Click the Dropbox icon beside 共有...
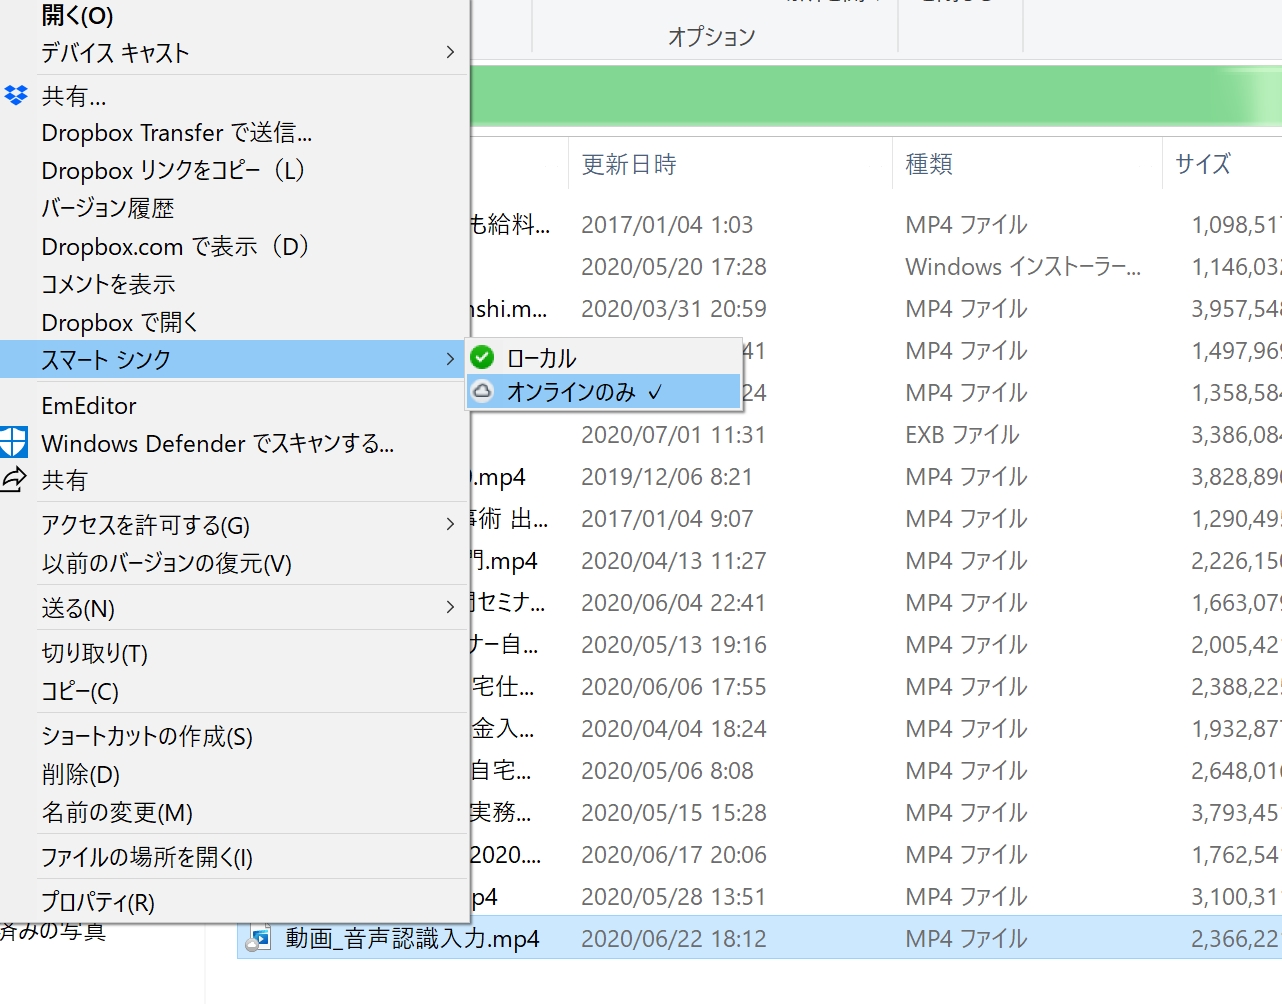This screenshot has width=1282, height=1004. click(16, 96)
